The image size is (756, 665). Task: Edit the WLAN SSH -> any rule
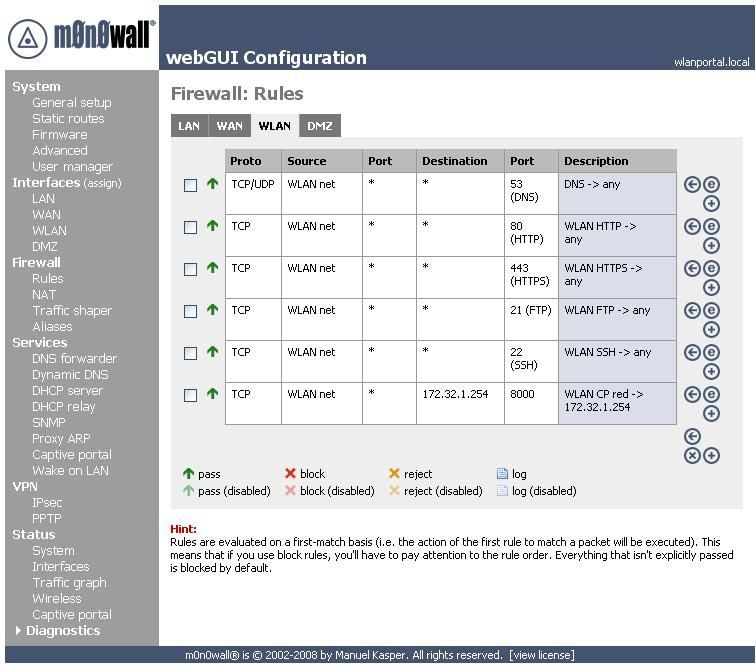(x=711, y=352)
